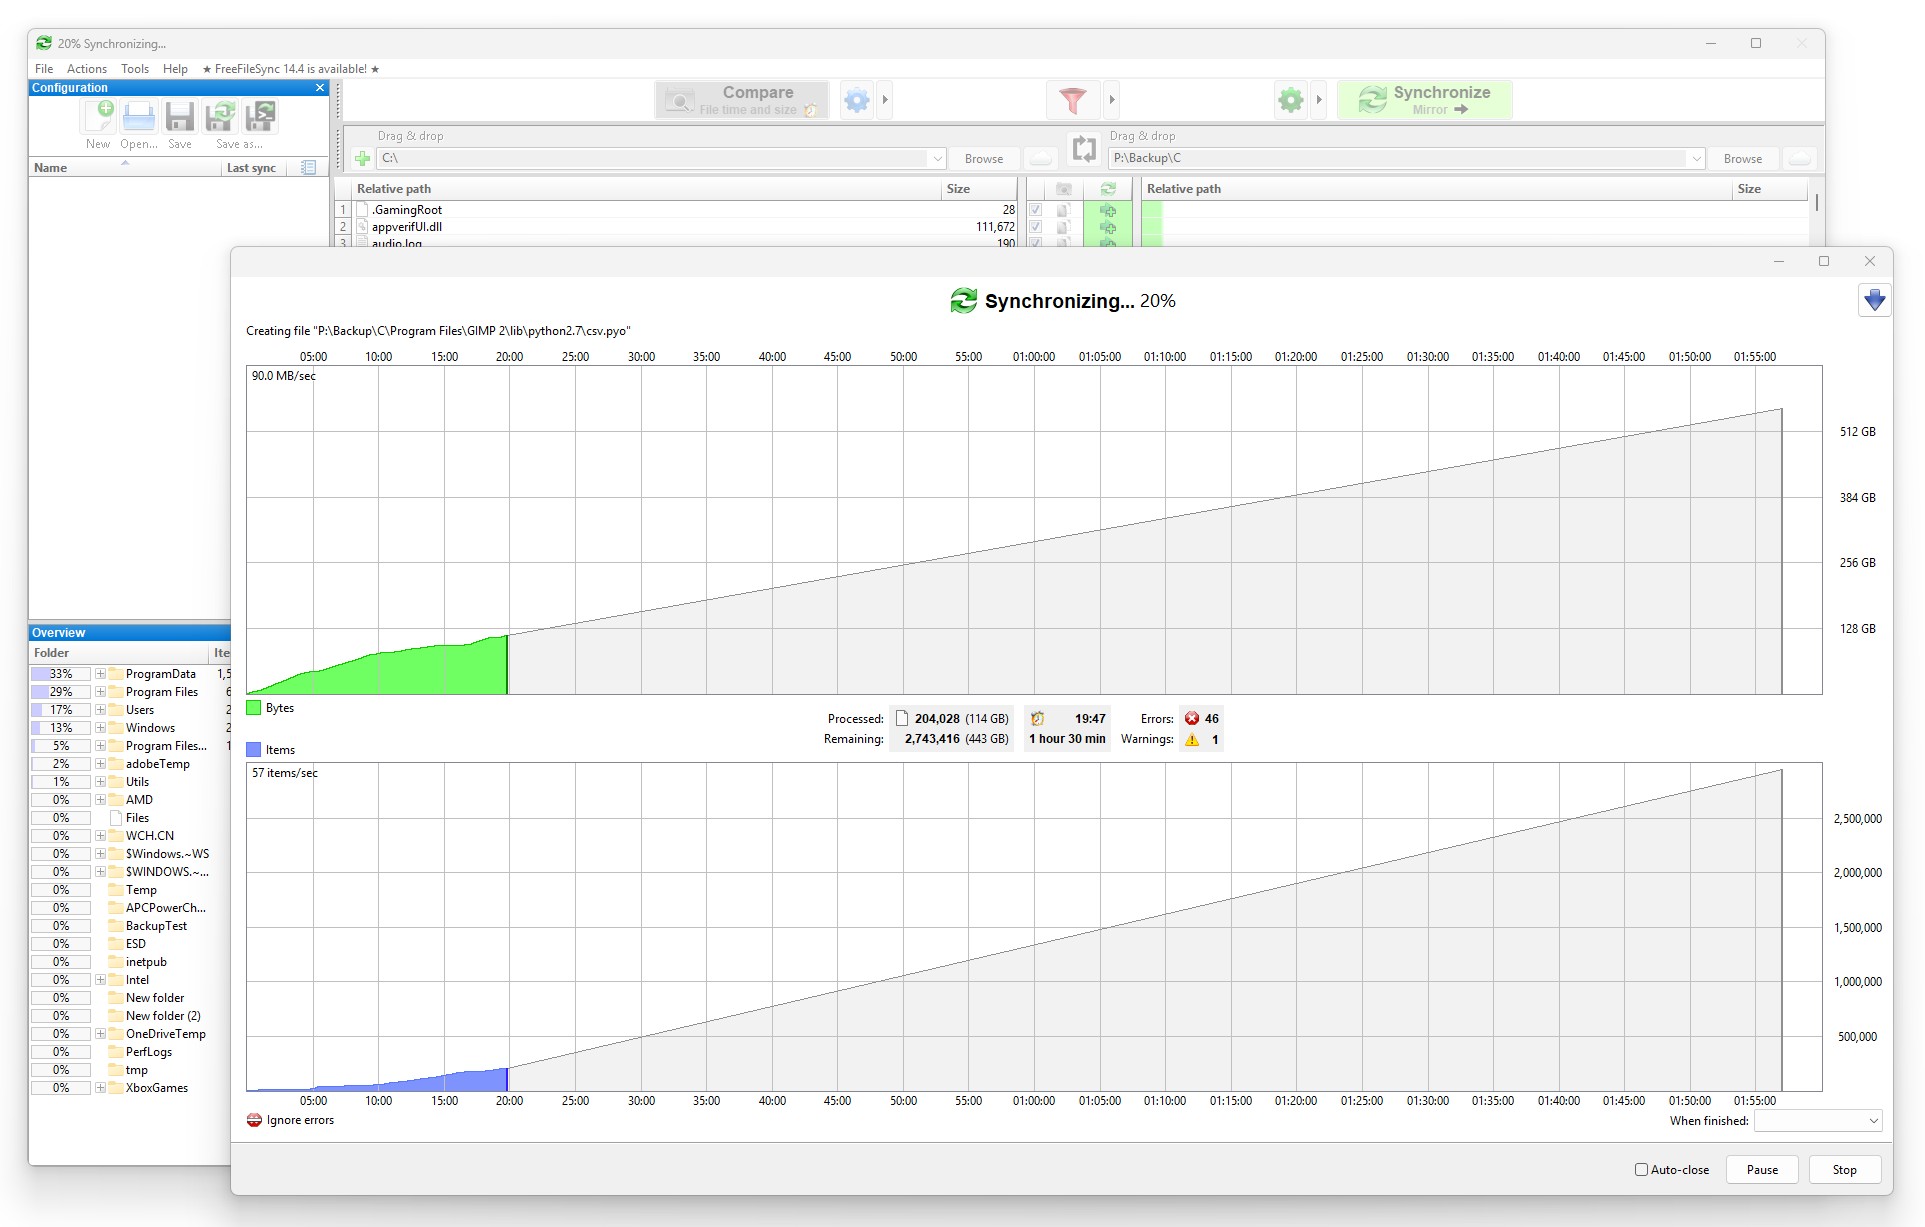The image size is (1925, 1227).
Task: Expand the ProgramData folder tree node
Action: (x=101, y=674)
